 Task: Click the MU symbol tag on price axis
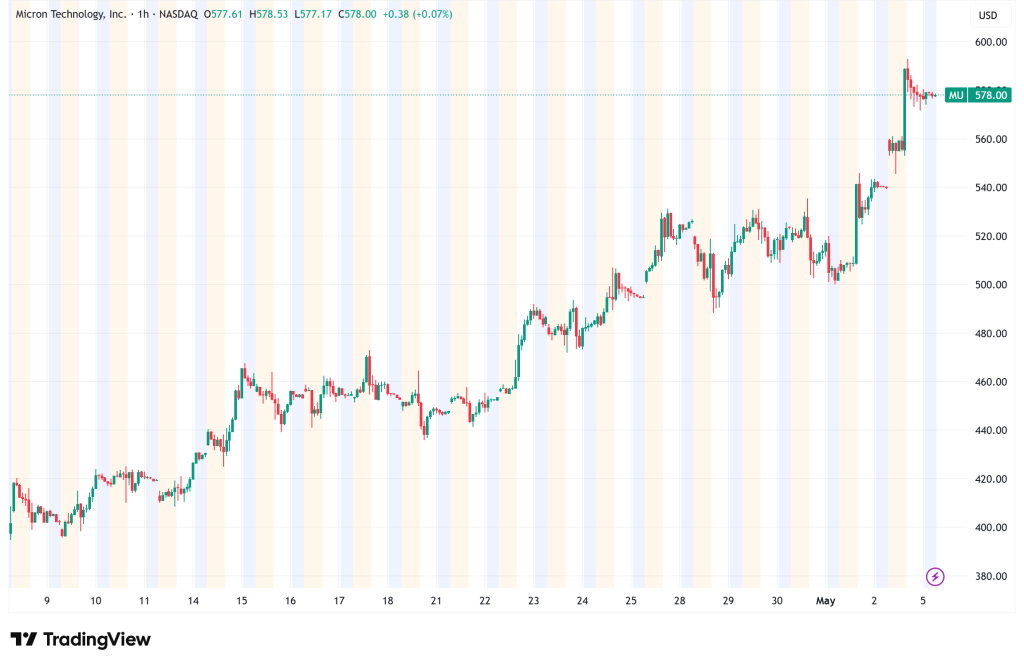955,95
